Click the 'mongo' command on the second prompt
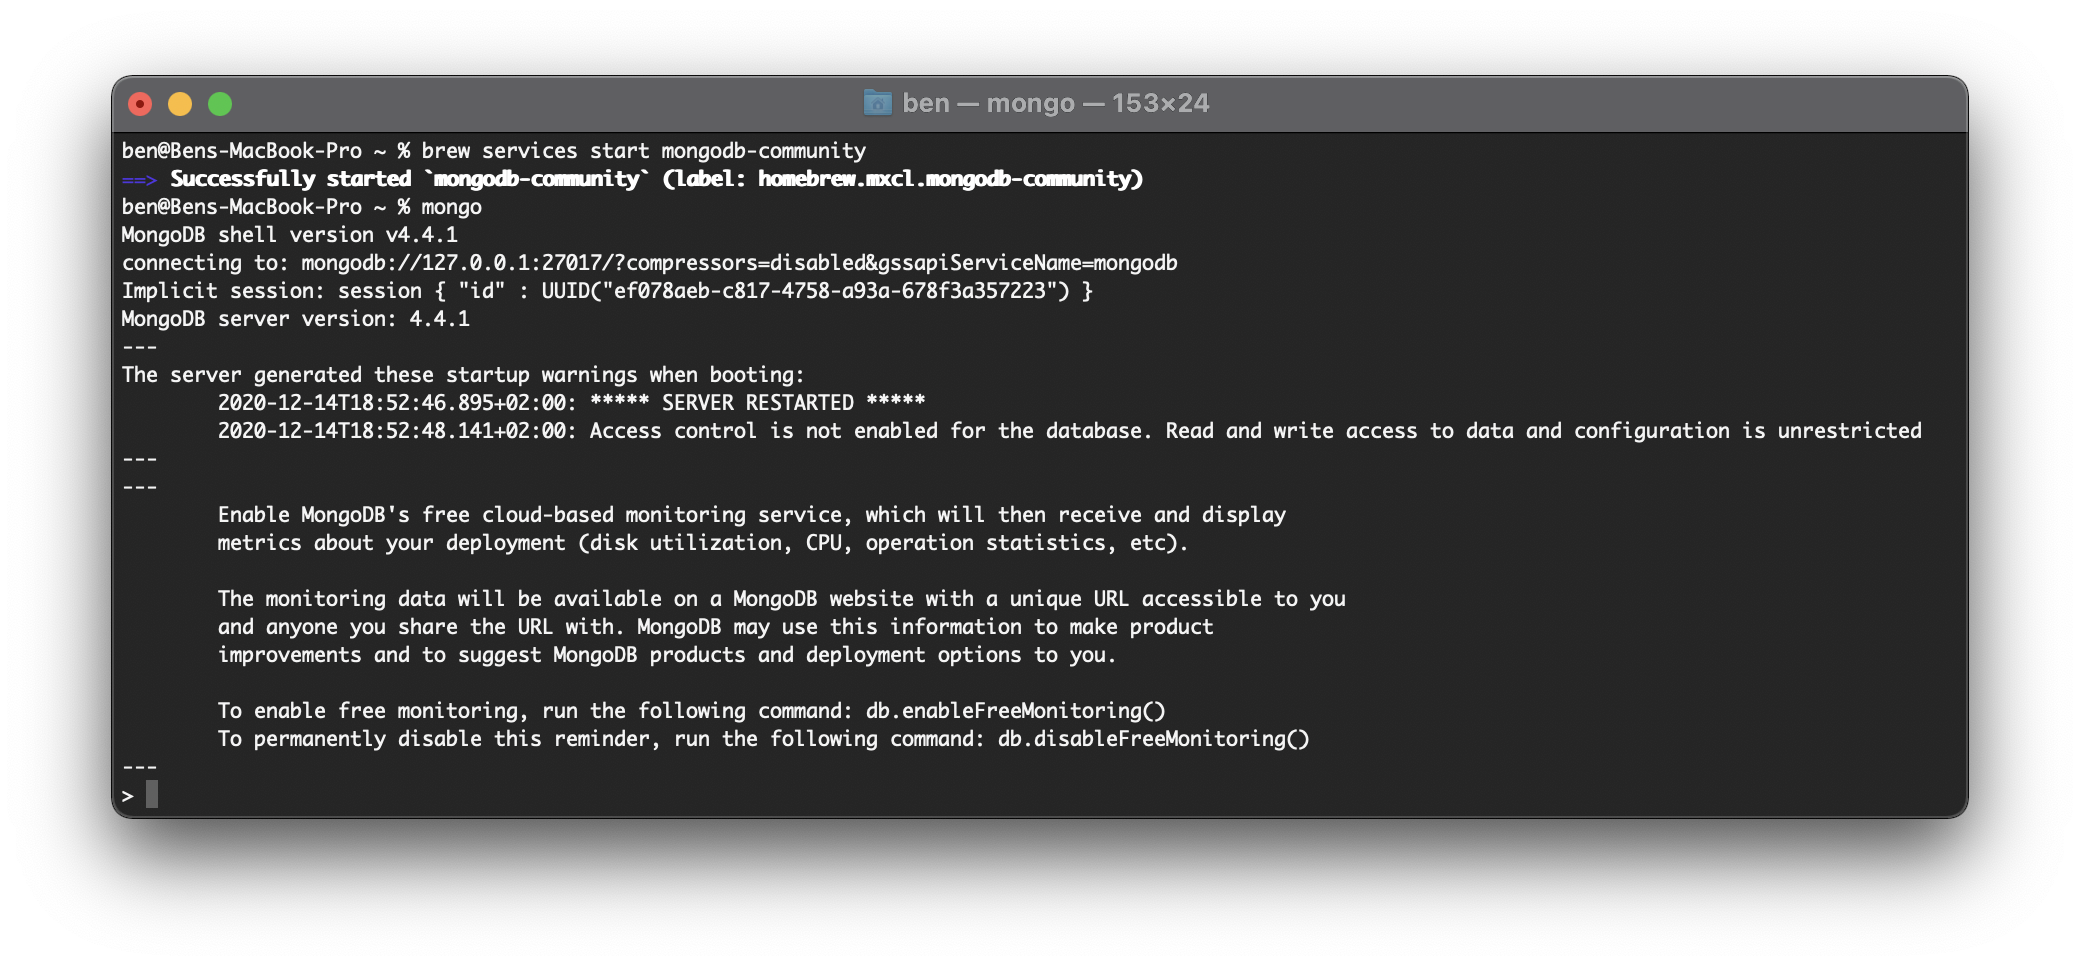2080x966 pixels. click(451, 207)
